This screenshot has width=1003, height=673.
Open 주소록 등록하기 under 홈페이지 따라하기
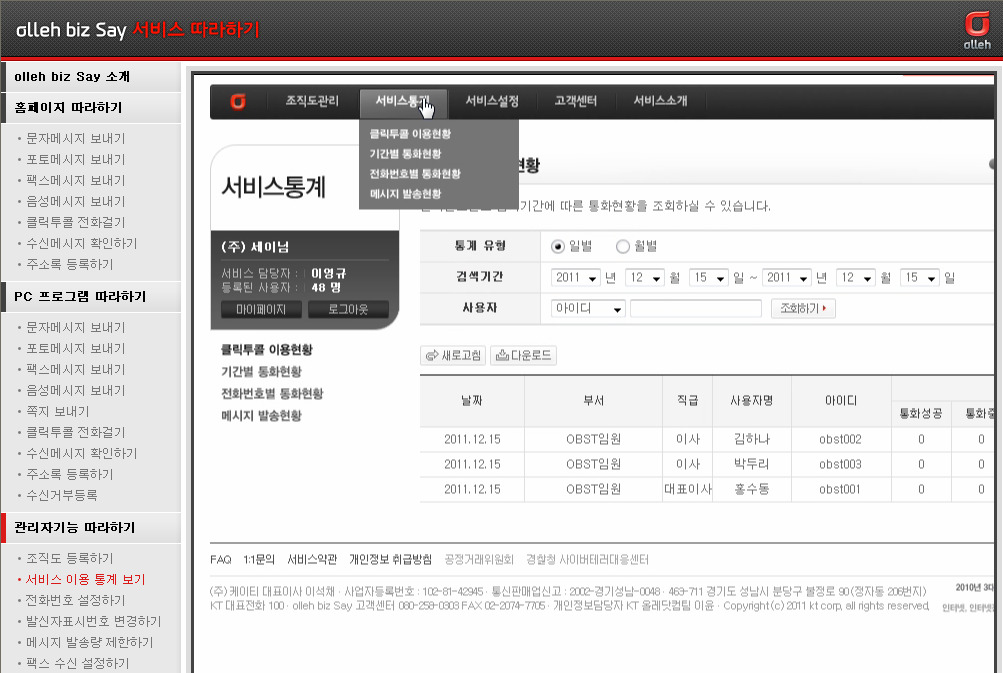(69, 264)
